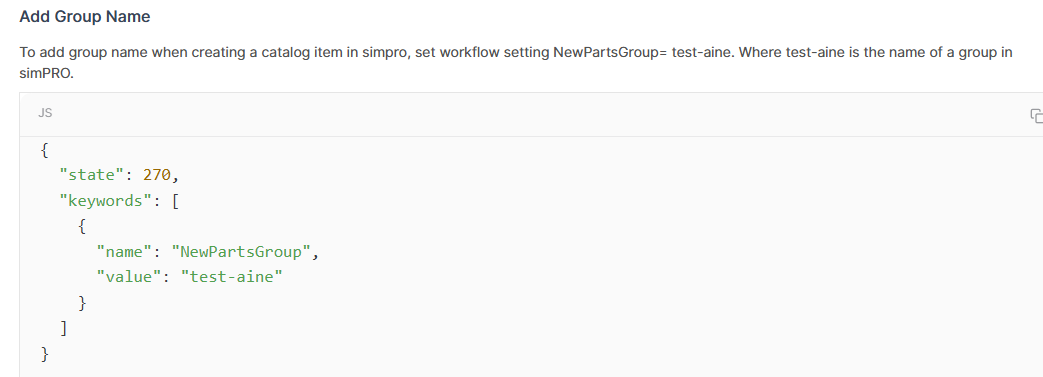Click the "value" key in code
This screenshot has width=1043, height=377.
(130, 277)
